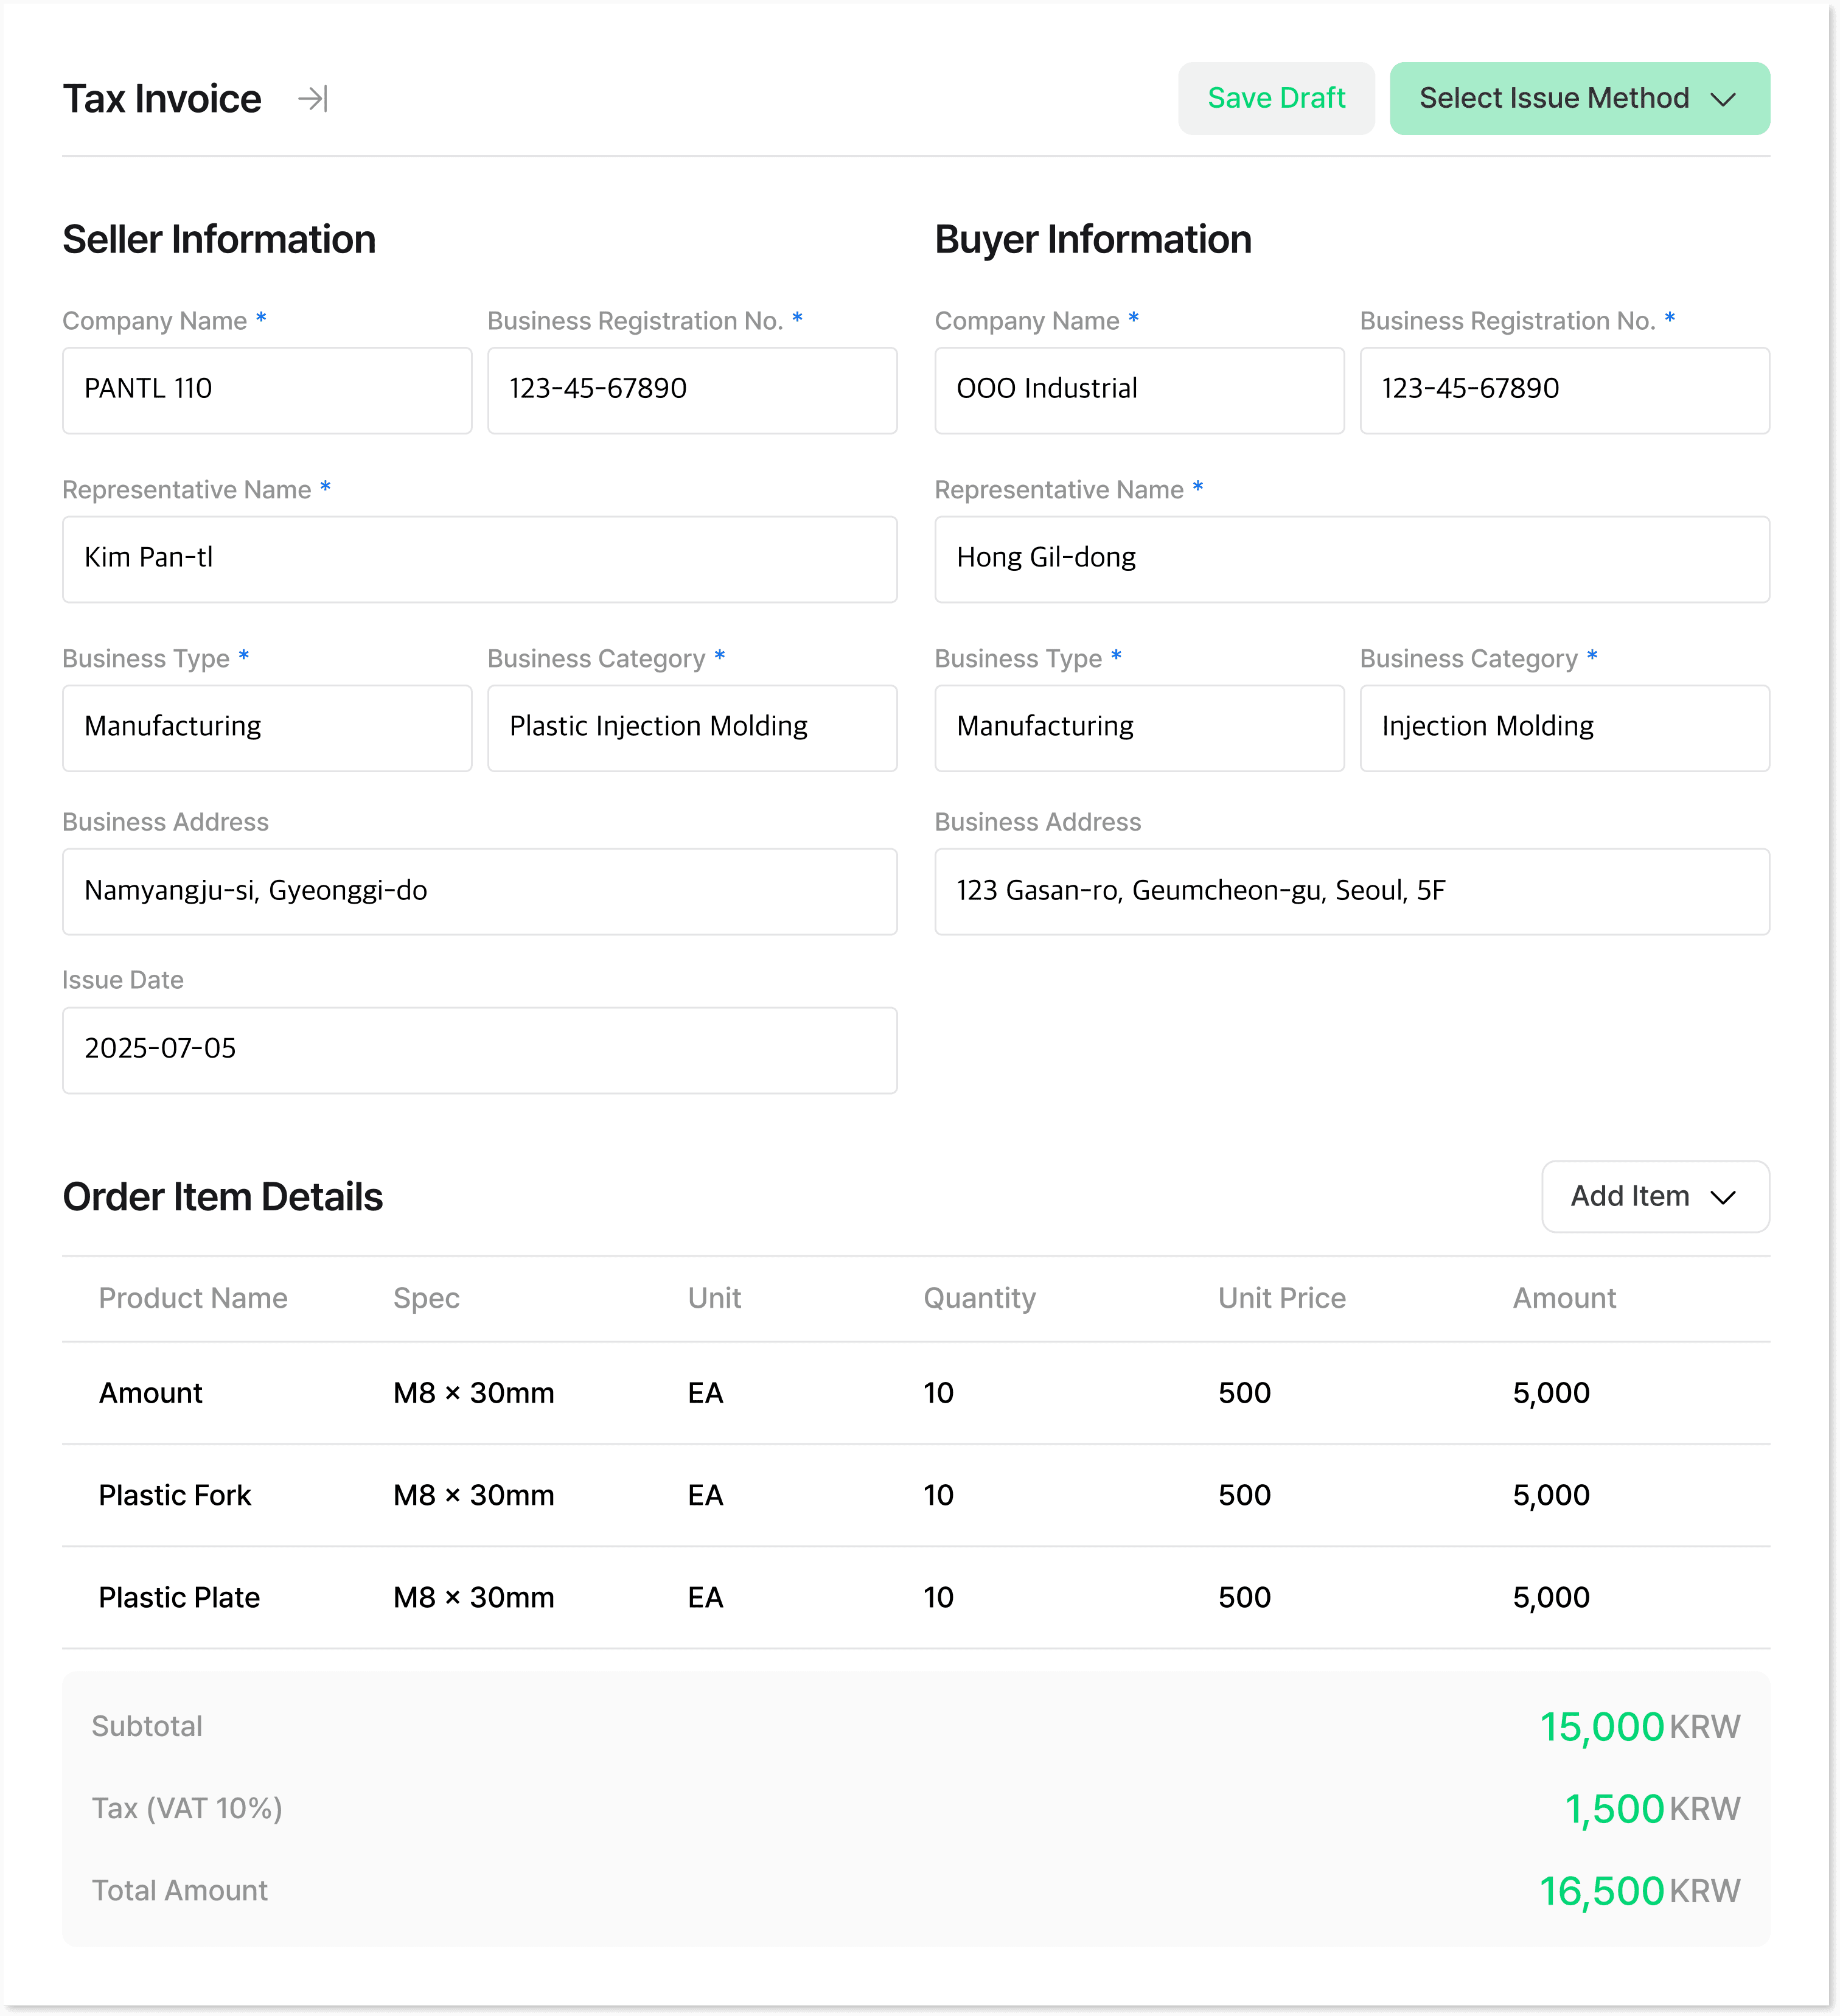Click the buyer Gasan-ro address field
Image resolution: width=1840 pixels, height=2016 pixels.
[x=1351, y=891]
